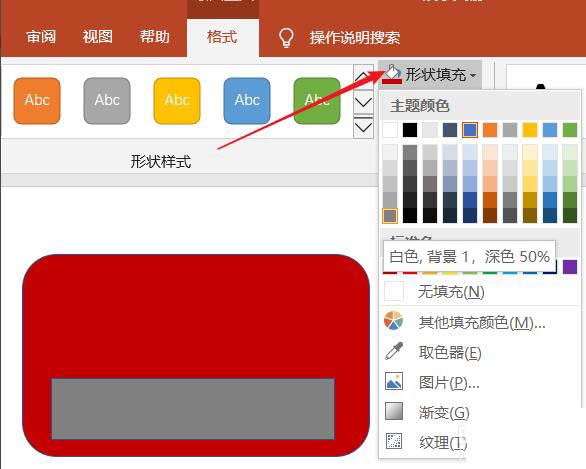Pick the purple standard color swatch
586x469 pixels.
570,267
